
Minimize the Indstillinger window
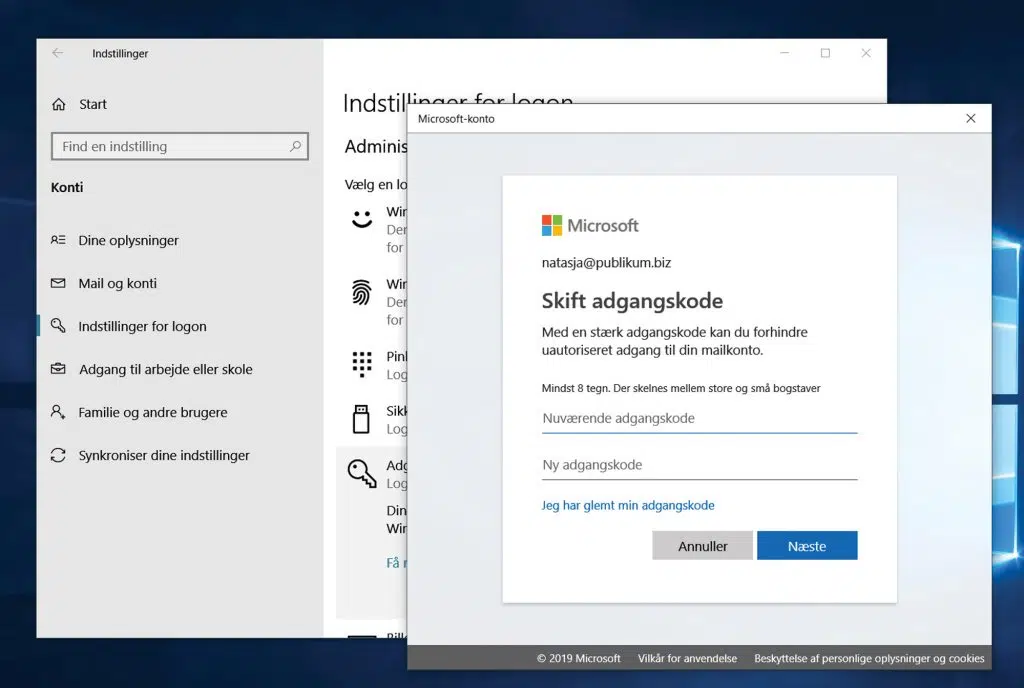tap(785, 53)
